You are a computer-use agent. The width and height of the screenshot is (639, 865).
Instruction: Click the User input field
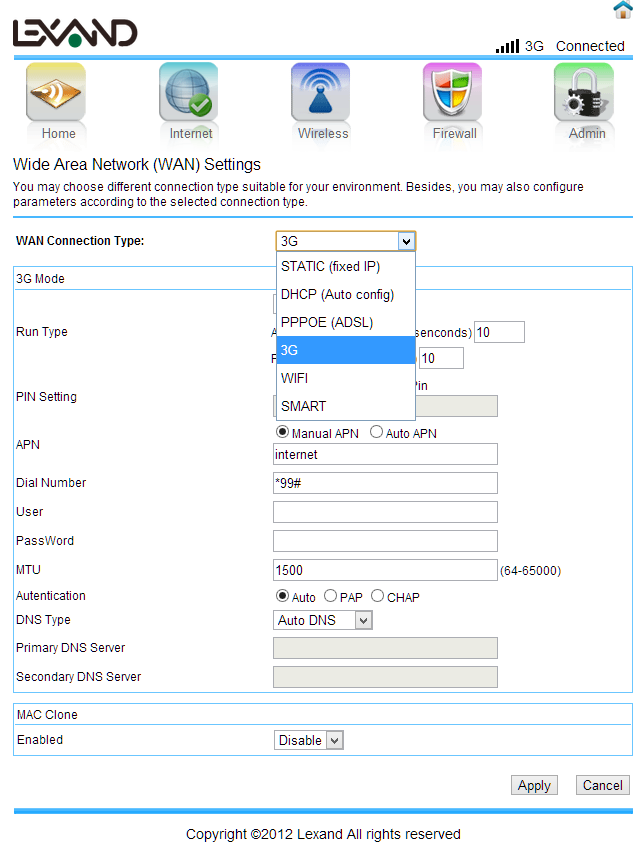385,512
